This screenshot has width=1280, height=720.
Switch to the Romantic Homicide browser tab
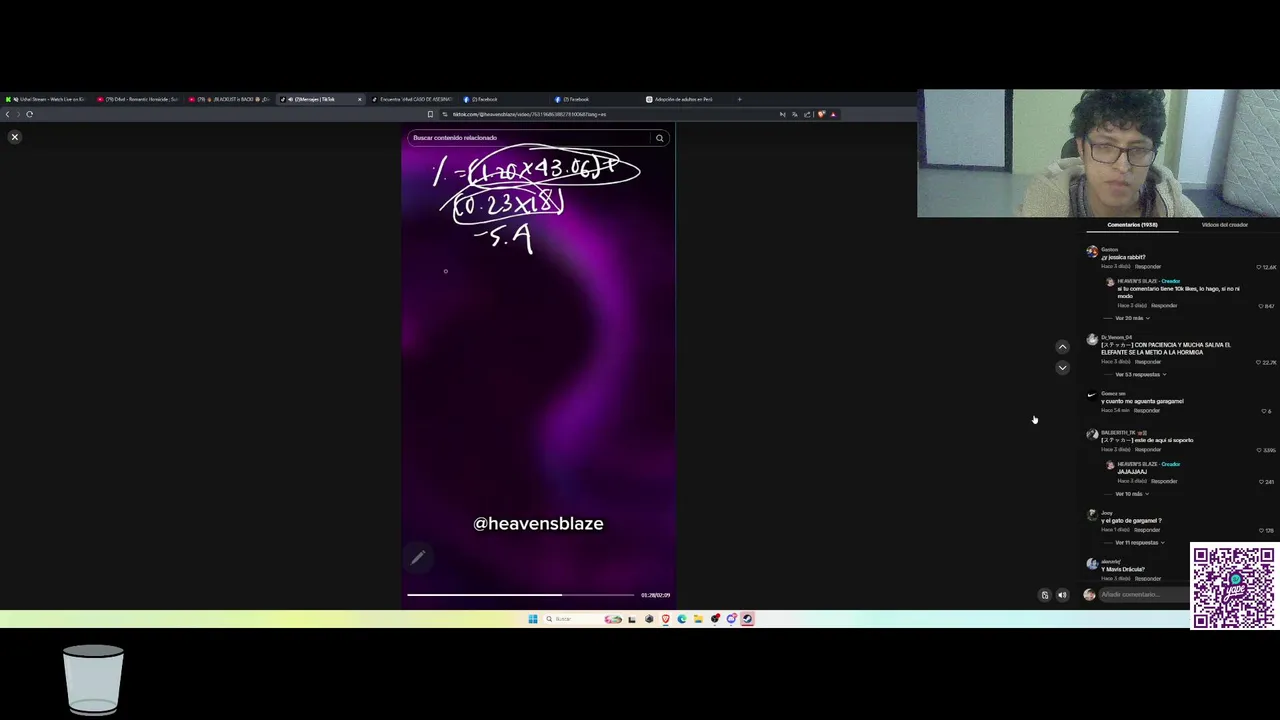pos(137,99)
